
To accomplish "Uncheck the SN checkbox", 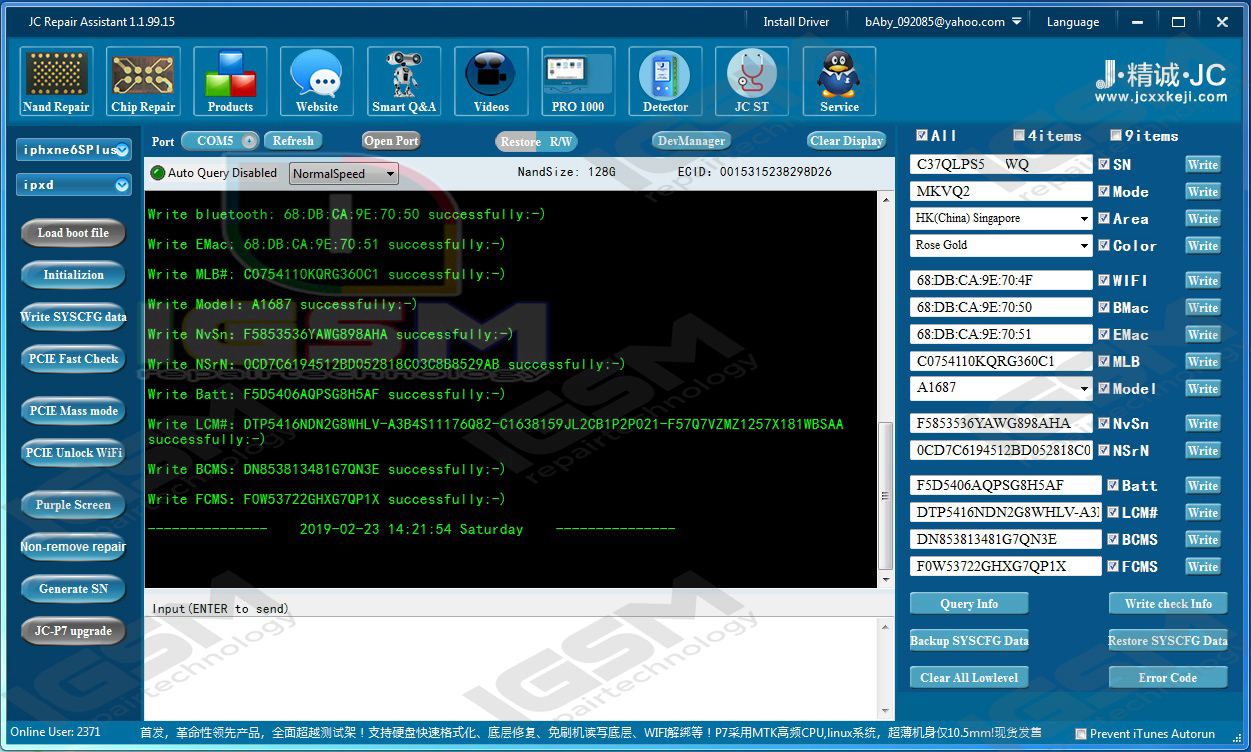I will pos(1104,164).
